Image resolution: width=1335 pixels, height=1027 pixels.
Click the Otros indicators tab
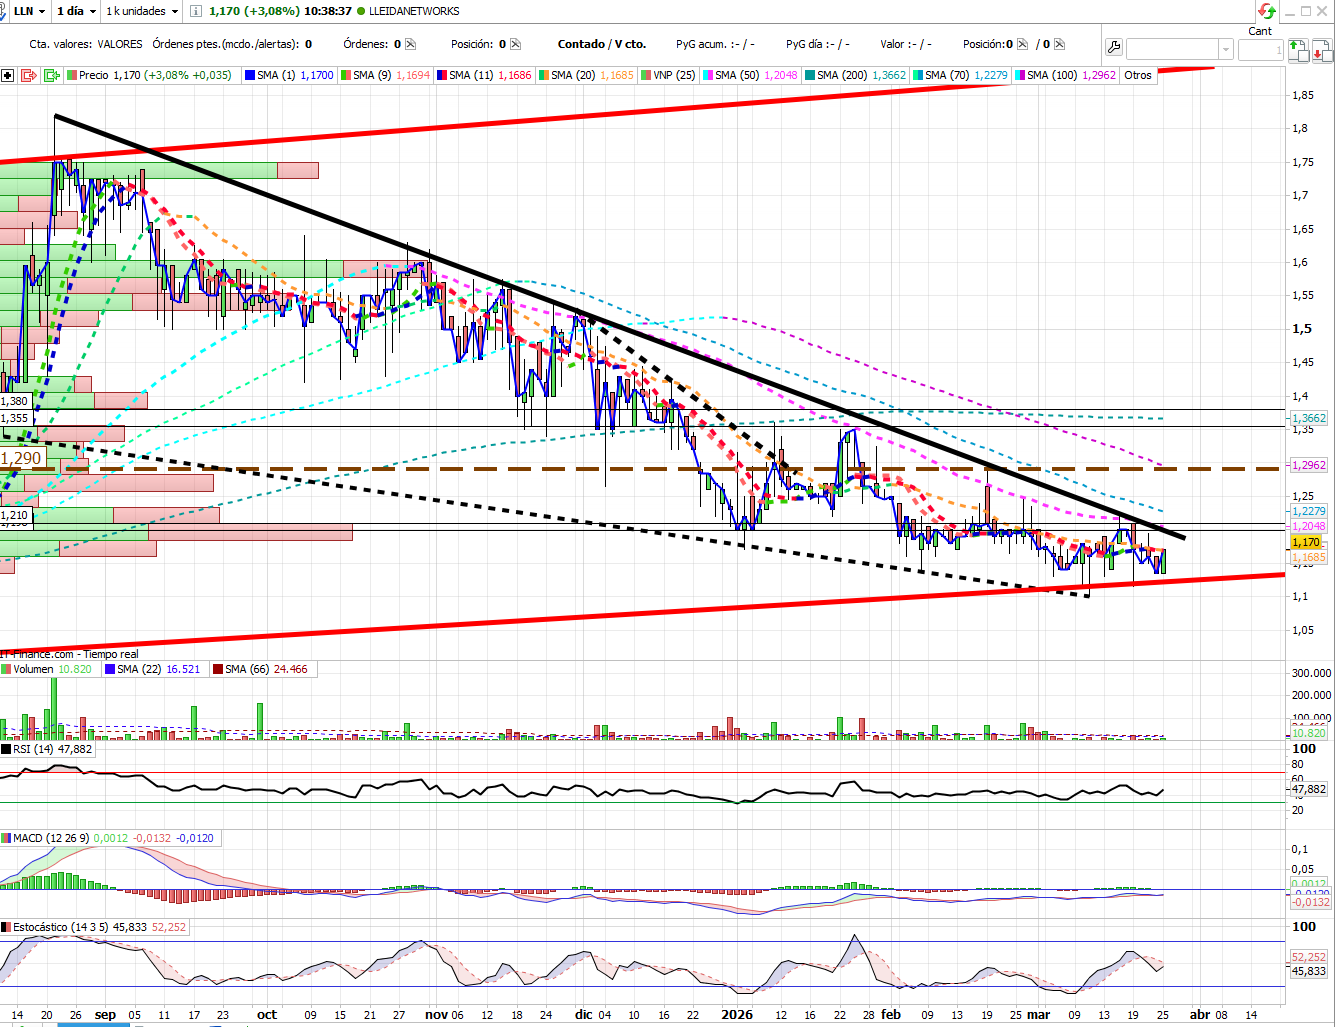click(1138, 75)
